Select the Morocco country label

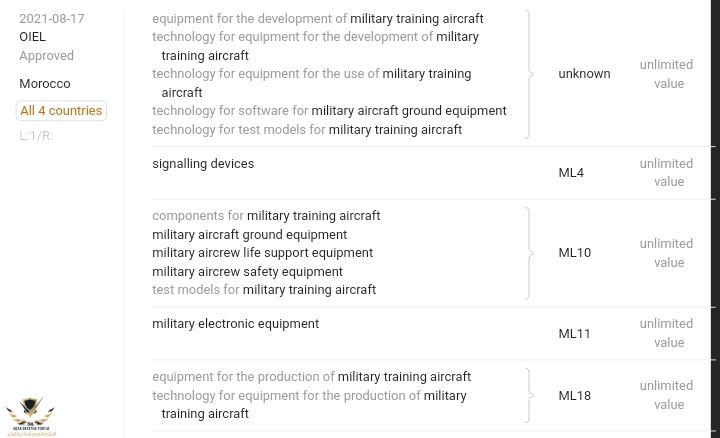tap(45, 83)
